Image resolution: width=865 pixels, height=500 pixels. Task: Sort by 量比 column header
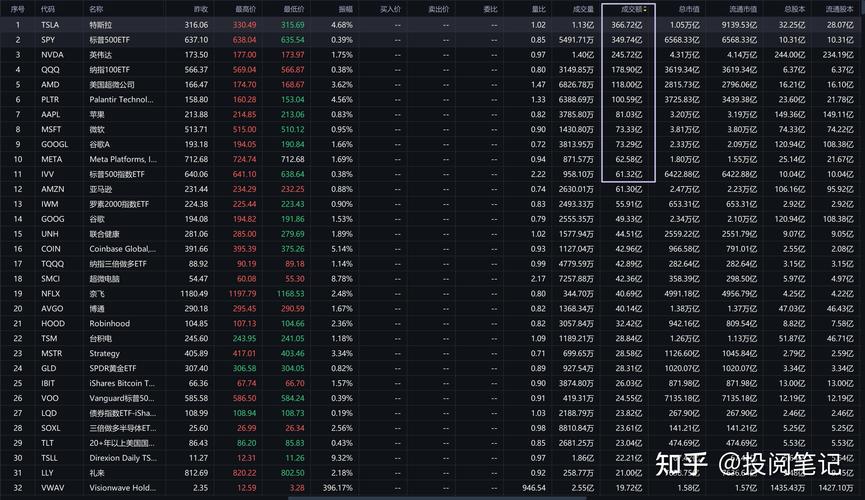point(538,9)
